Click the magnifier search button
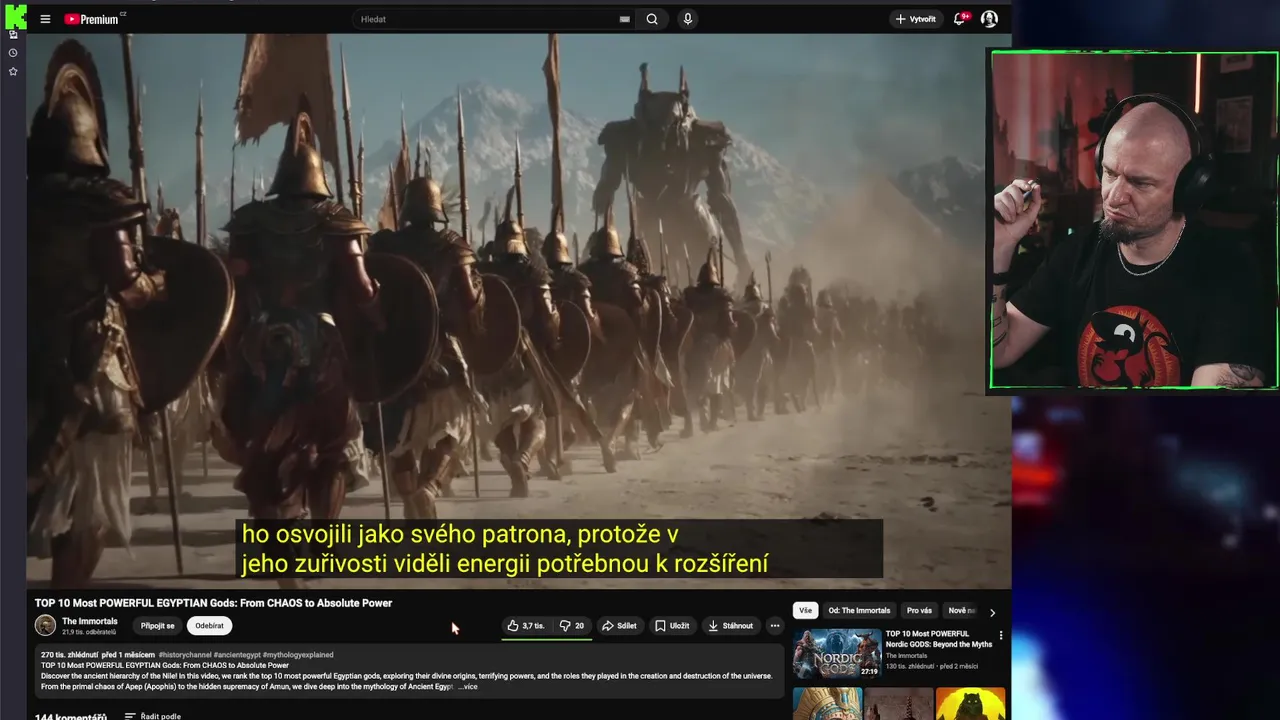Viewport: 1280px width, 720px height. click(x=652, y=19)
